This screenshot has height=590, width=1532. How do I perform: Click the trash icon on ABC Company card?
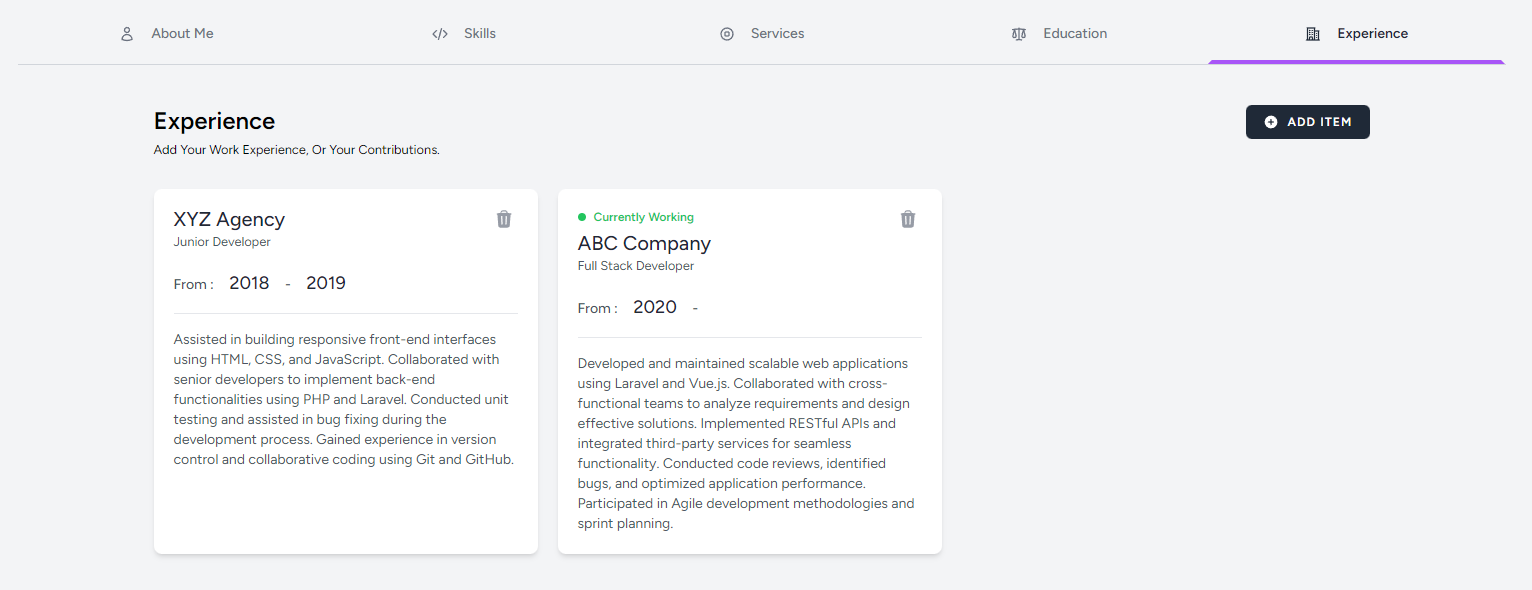908,219
